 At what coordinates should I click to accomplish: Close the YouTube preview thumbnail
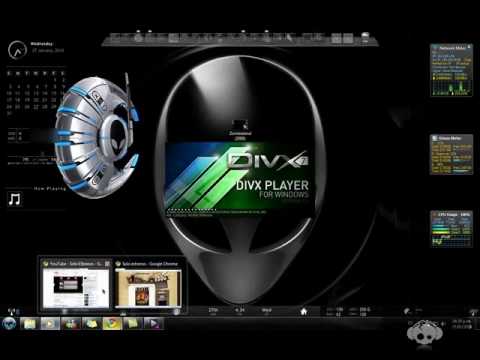point(107,264)
